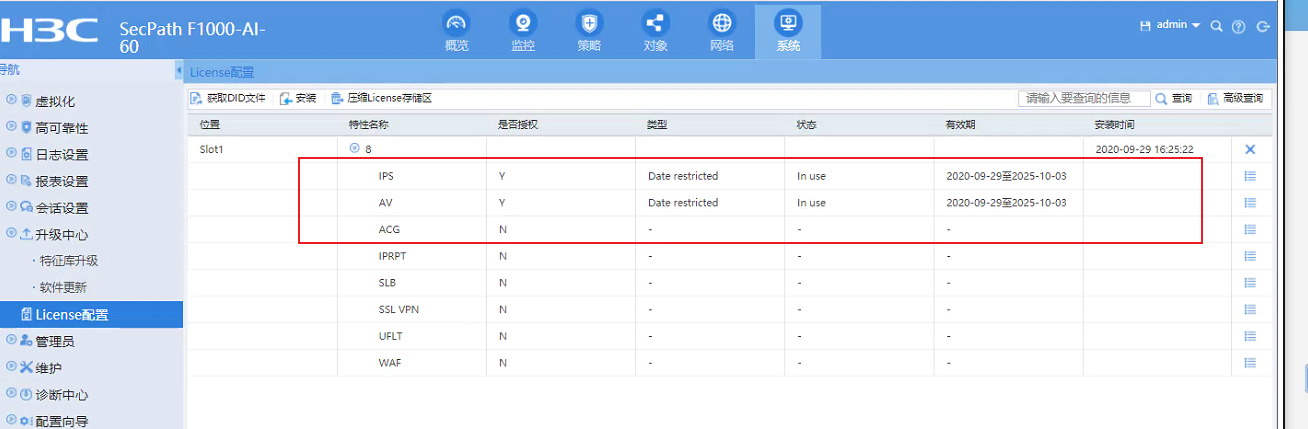
Task: Click the 是否授权 column header
Action: [x=519, y=125]
